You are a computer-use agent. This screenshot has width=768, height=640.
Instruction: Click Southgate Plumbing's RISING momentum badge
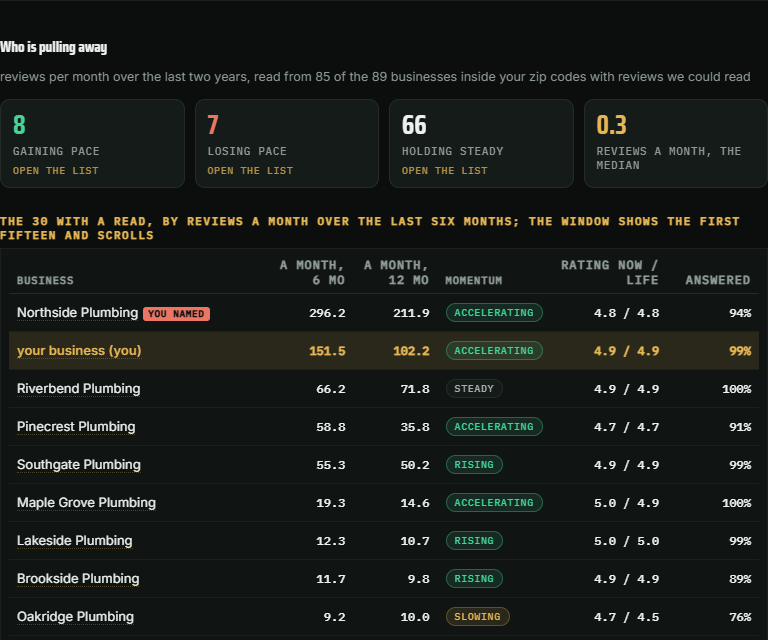click(x=474, y=464)
